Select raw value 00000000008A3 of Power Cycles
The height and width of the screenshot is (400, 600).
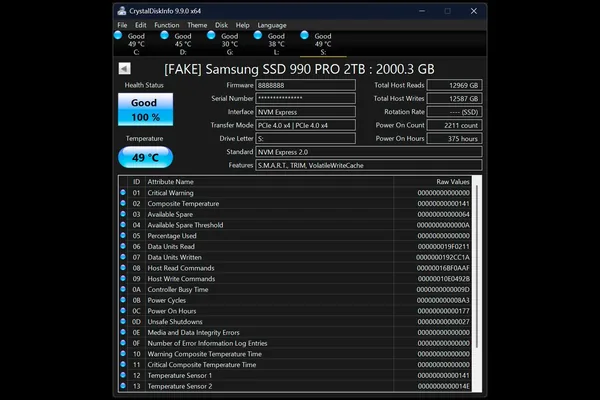pyautogui.click(x=443, y=300)
